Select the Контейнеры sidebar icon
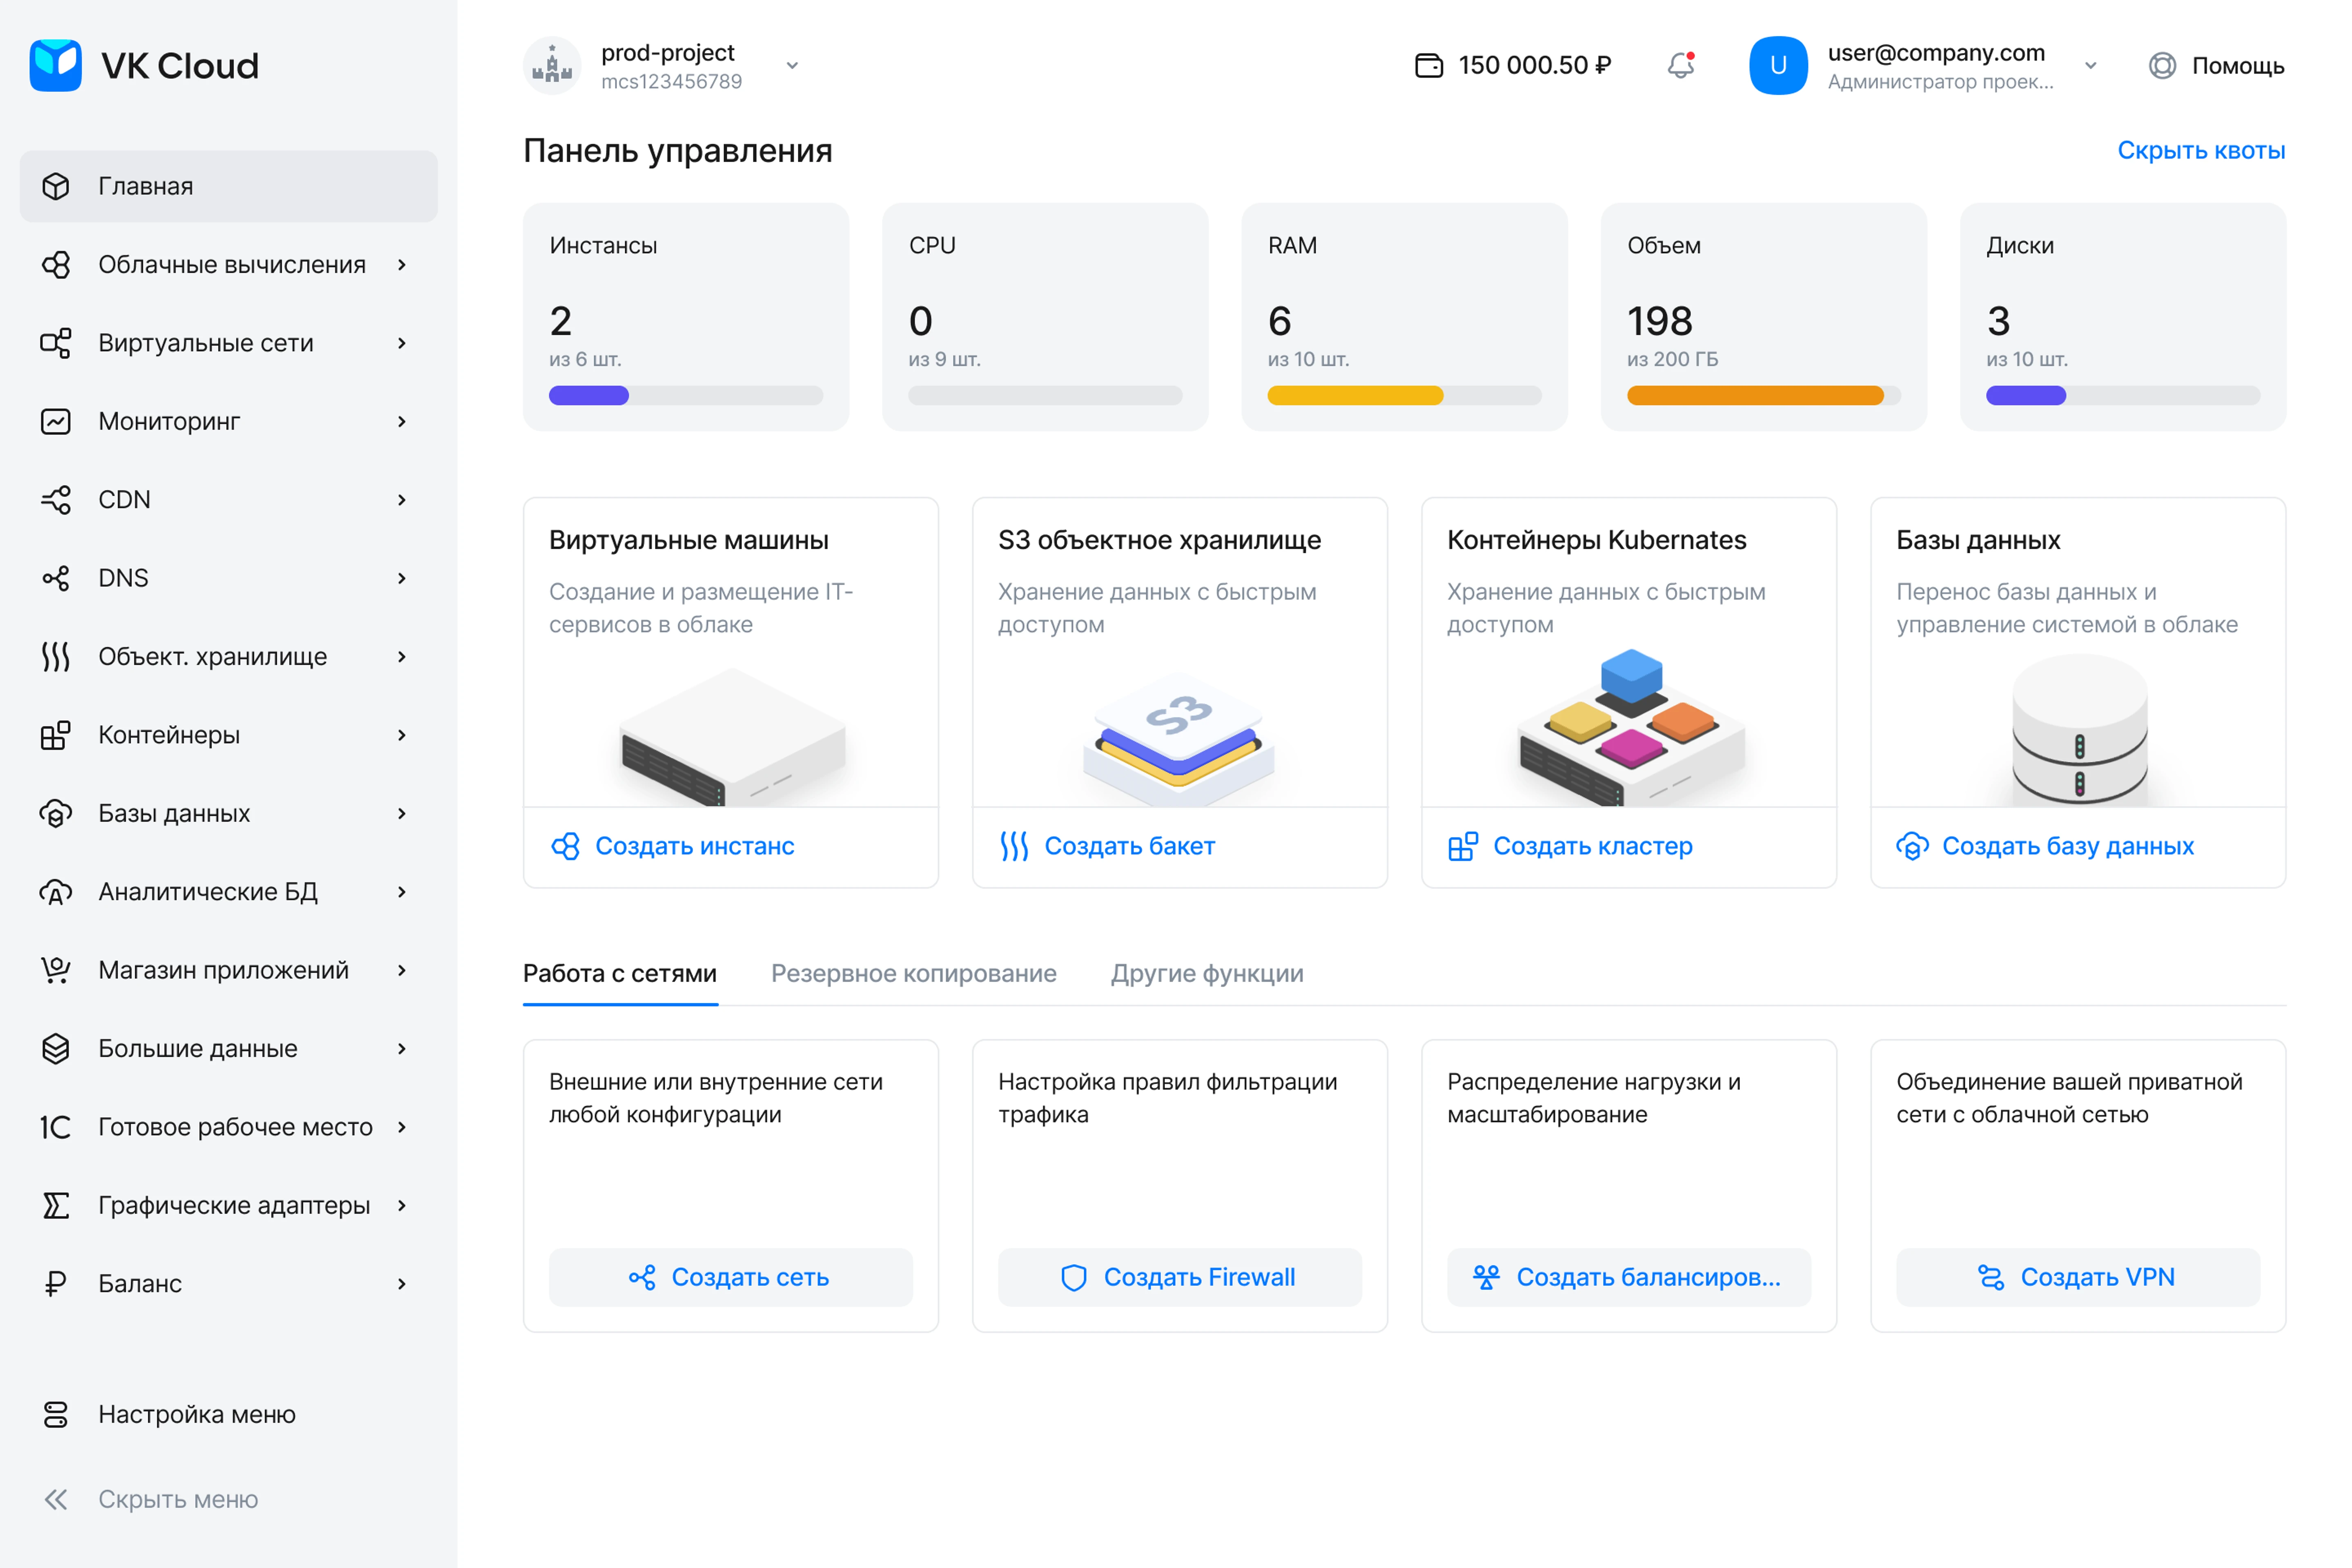2352x1568 pixels. 56,735
